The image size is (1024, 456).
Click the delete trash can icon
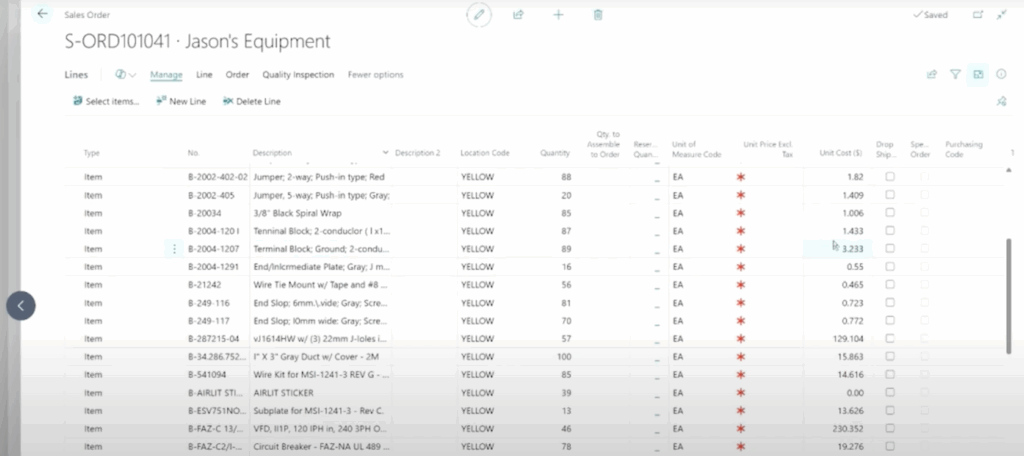point(598,15)
